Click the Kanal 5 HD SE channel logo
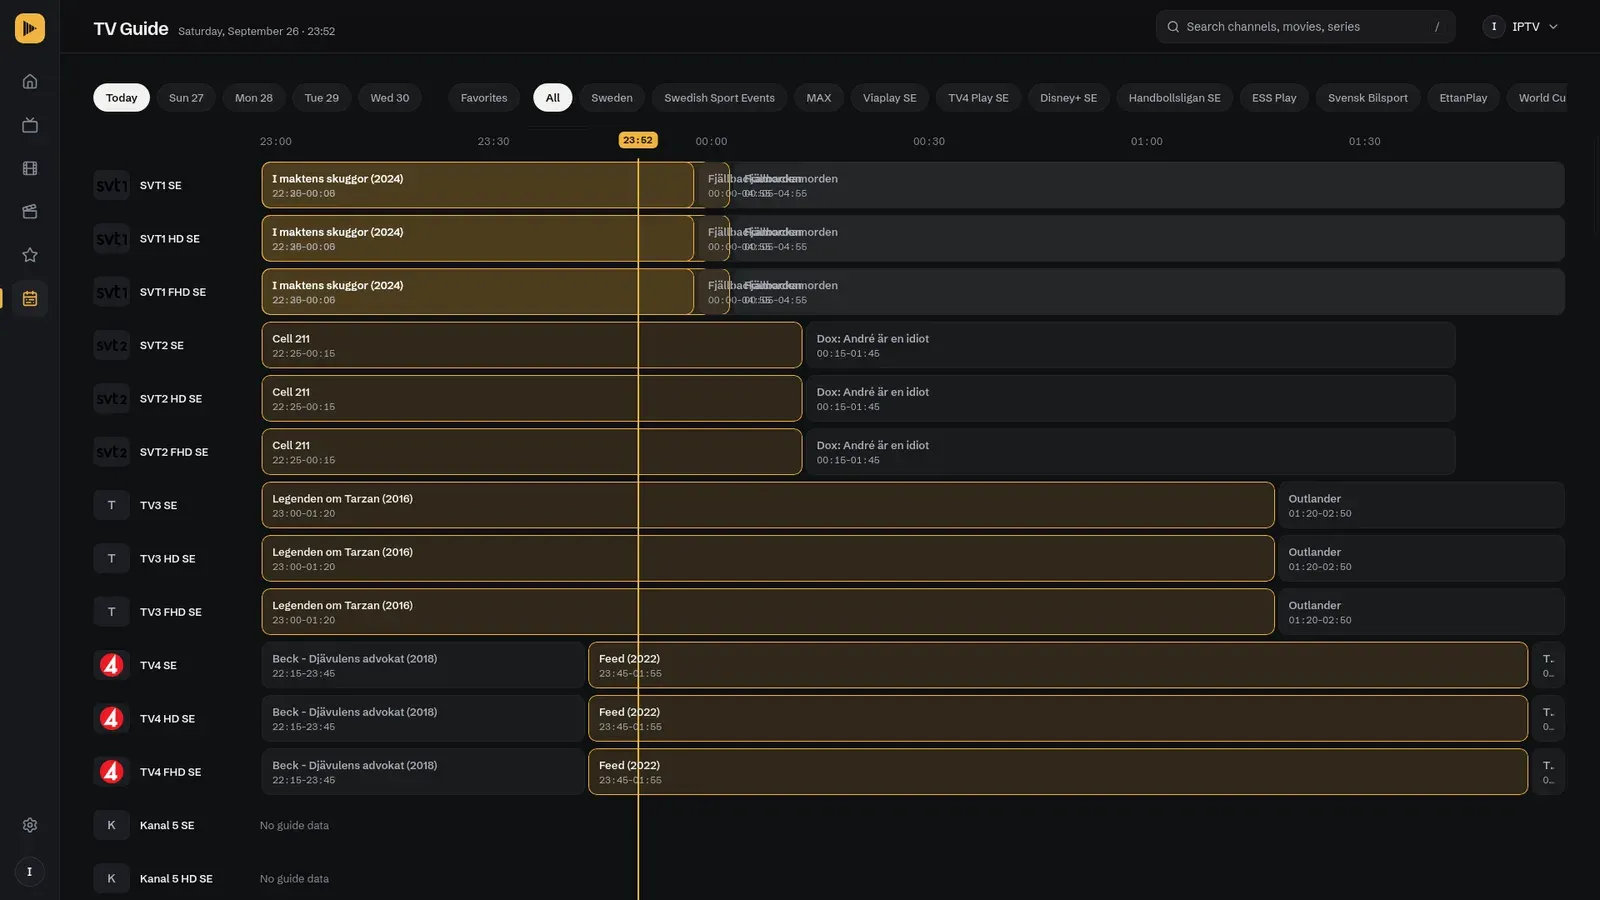Screen dimensions: 1600x900 [112, 879]
